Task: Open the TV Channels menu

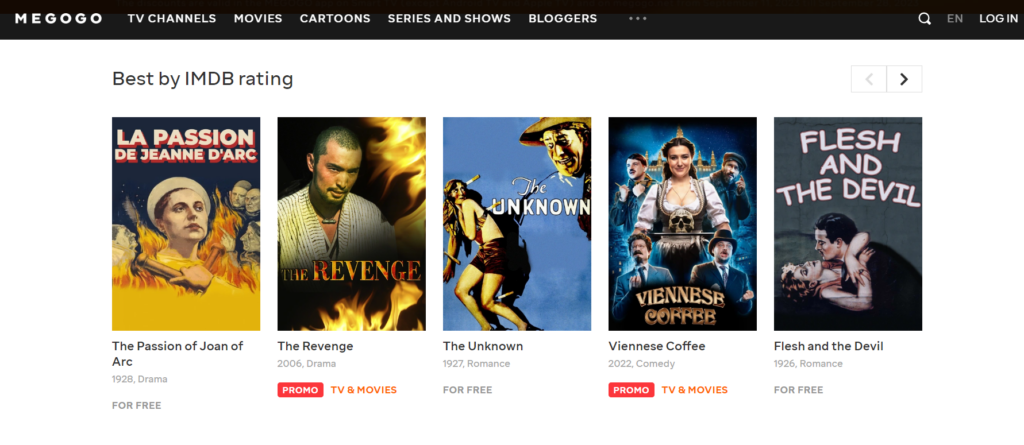Action: pos(172,18)
